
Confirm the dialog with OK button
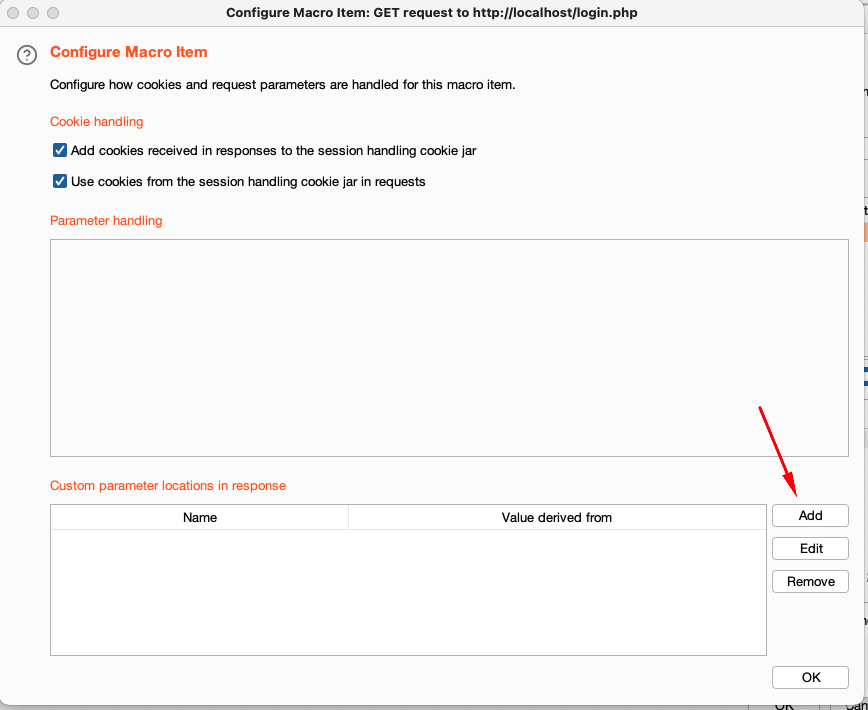[810, 677]
